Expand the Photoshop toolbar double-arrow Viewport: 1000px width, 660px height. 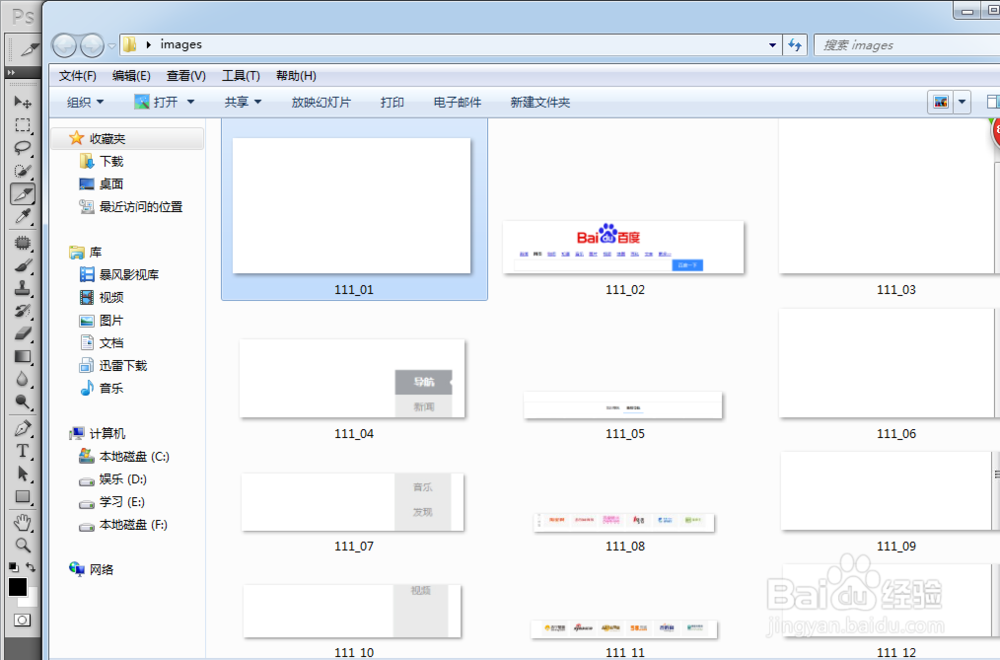point(11,73)
